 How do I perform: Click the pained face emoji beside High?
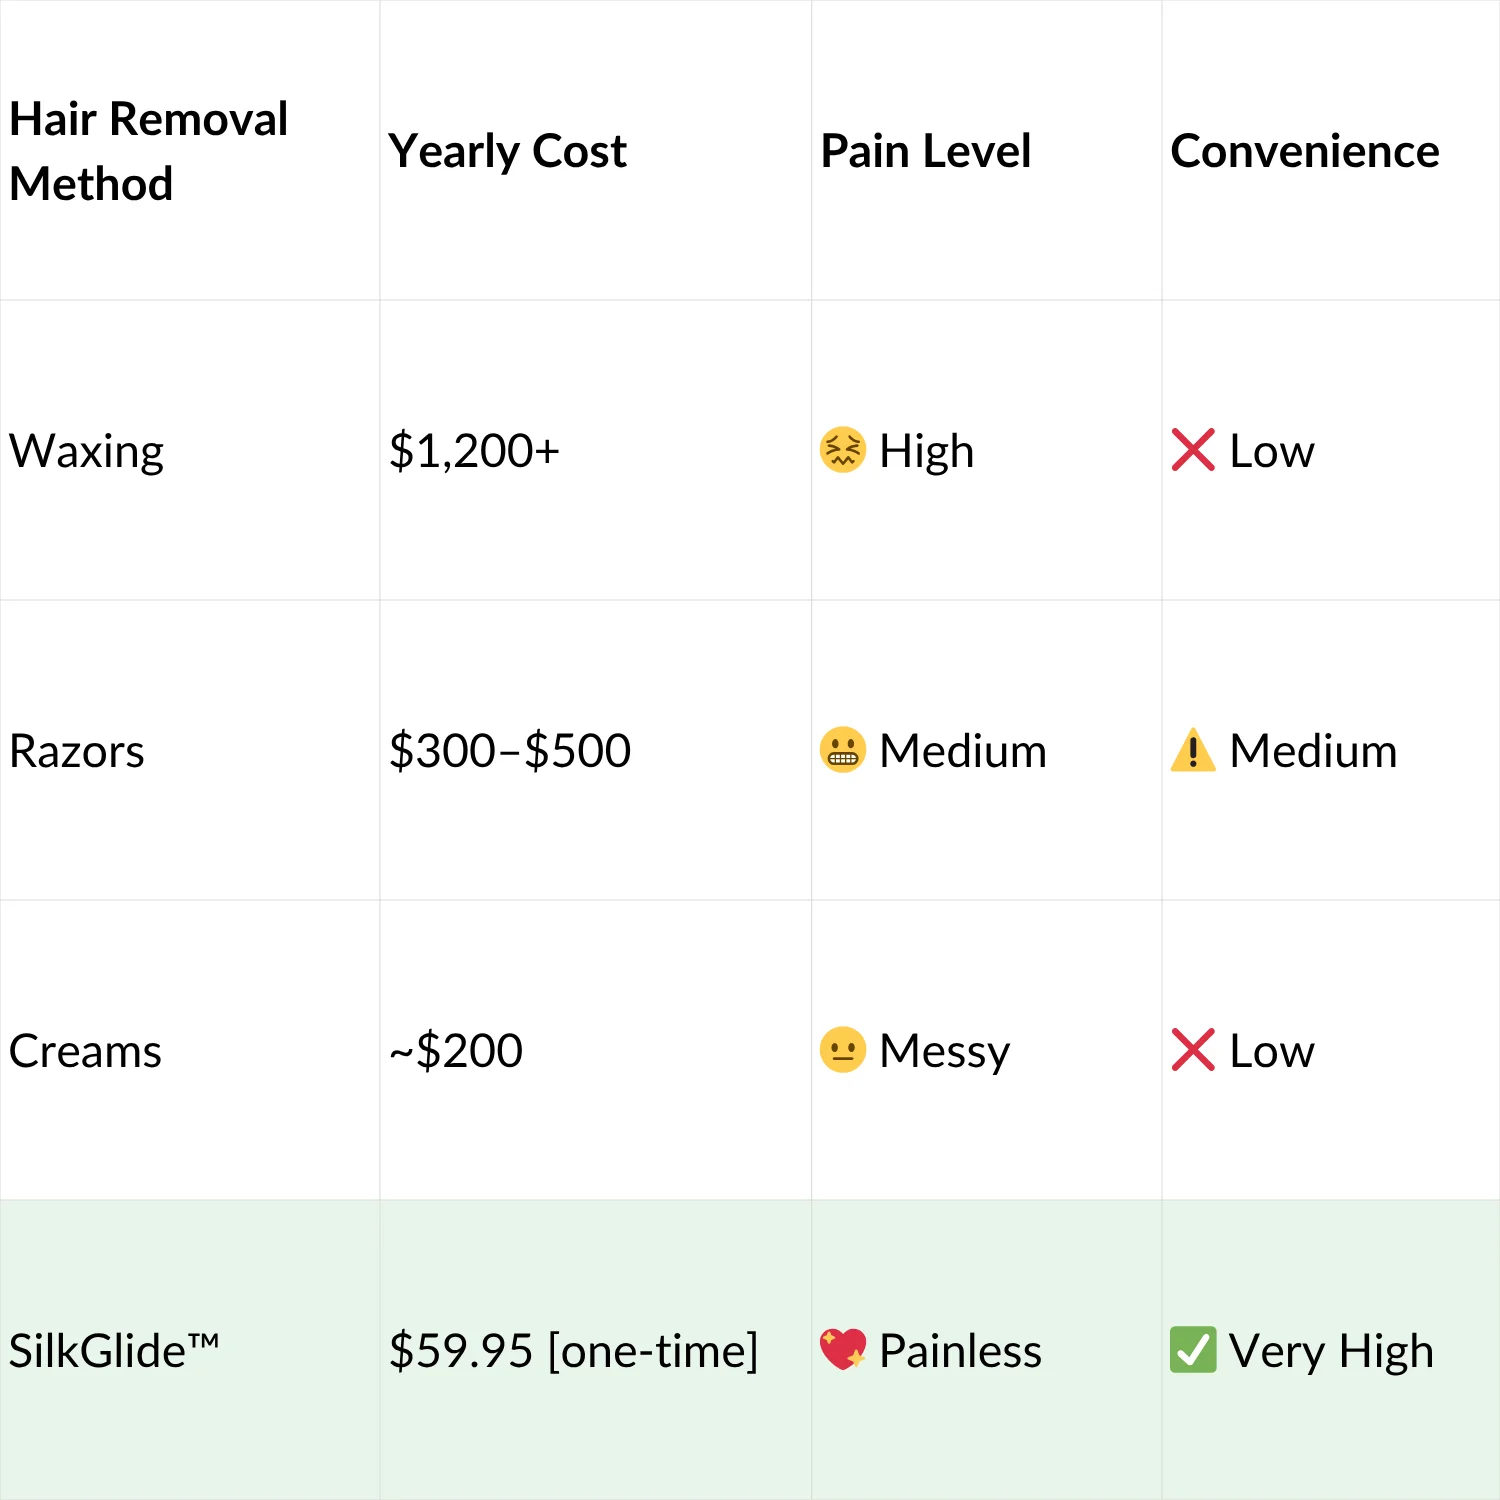pyautogui.click(x=843, y=450)
